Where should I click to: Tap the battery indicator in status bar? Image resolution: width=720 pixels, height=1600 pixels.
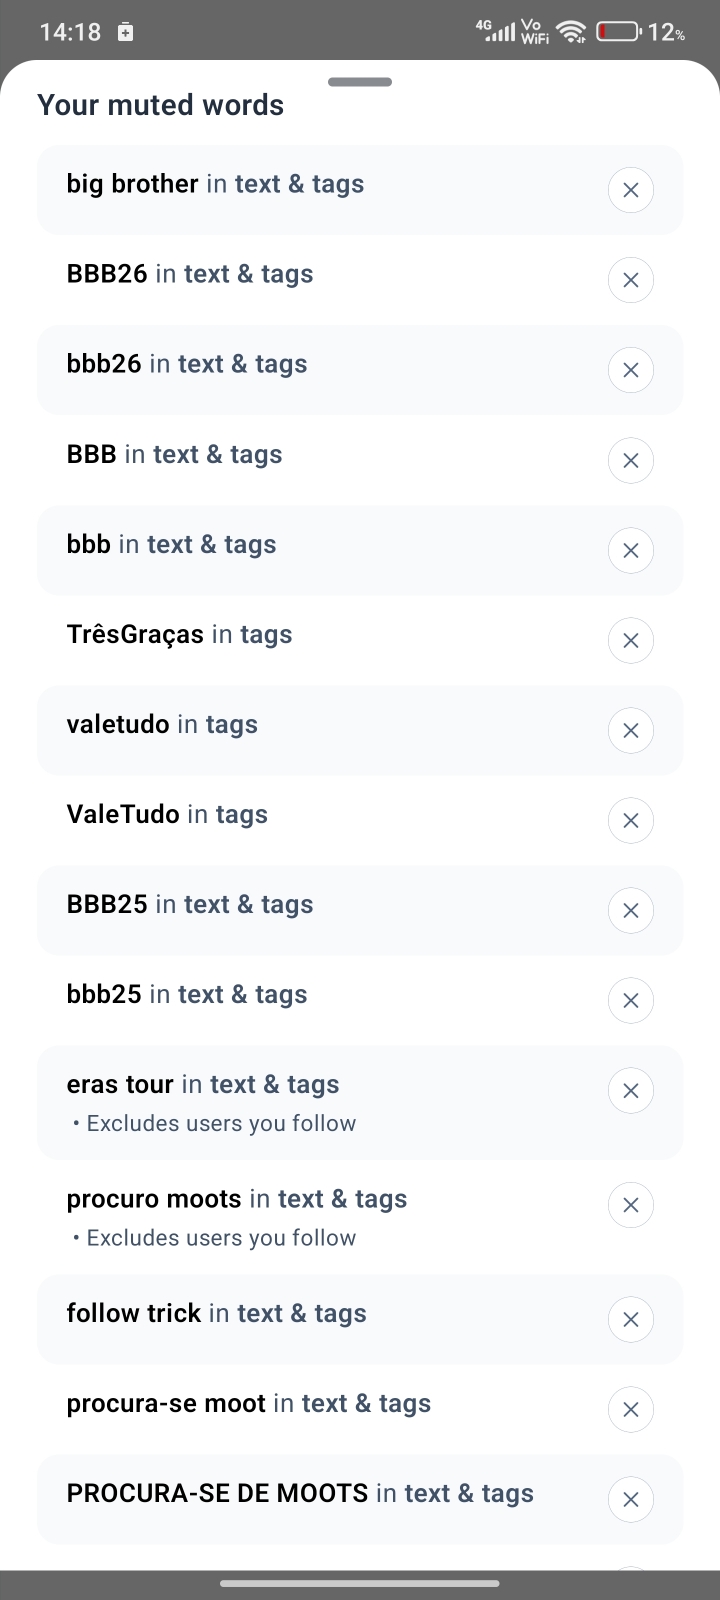[620, 32]
